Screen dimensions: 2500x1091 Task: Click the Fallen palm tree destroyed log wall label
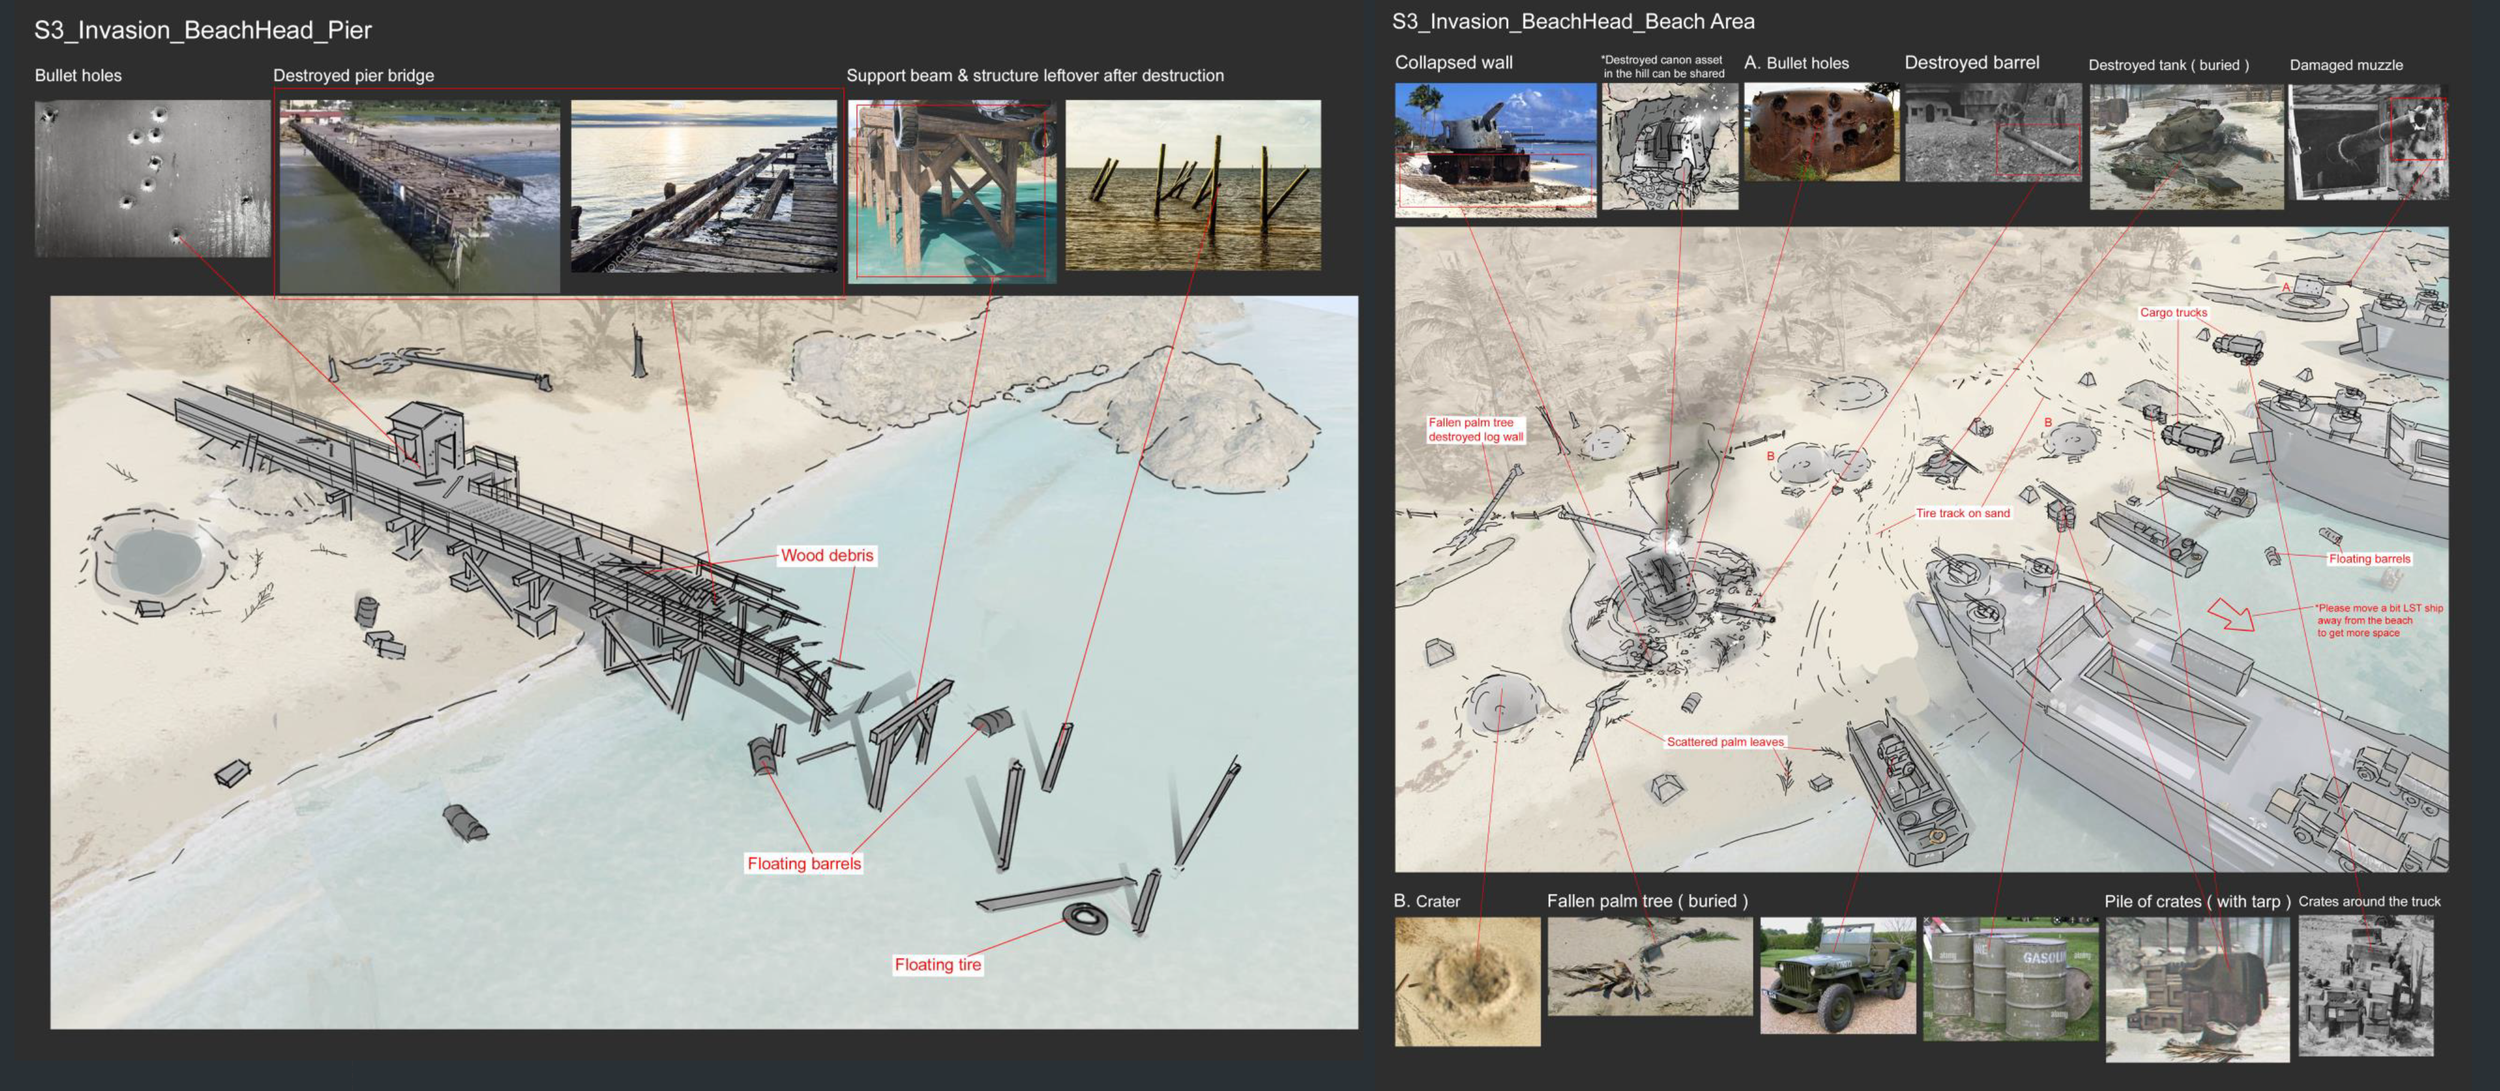(1475, 430)
